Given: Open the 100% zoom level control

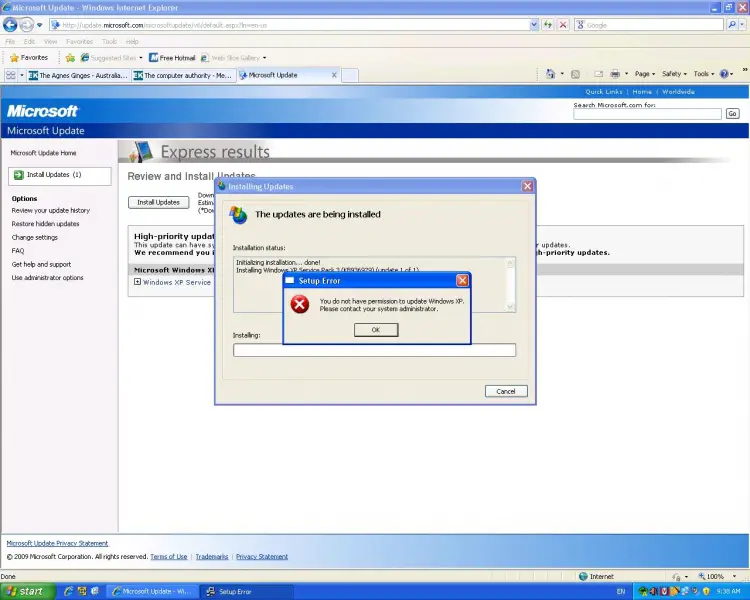Looking at the screenshot, I should pos(716,577).
